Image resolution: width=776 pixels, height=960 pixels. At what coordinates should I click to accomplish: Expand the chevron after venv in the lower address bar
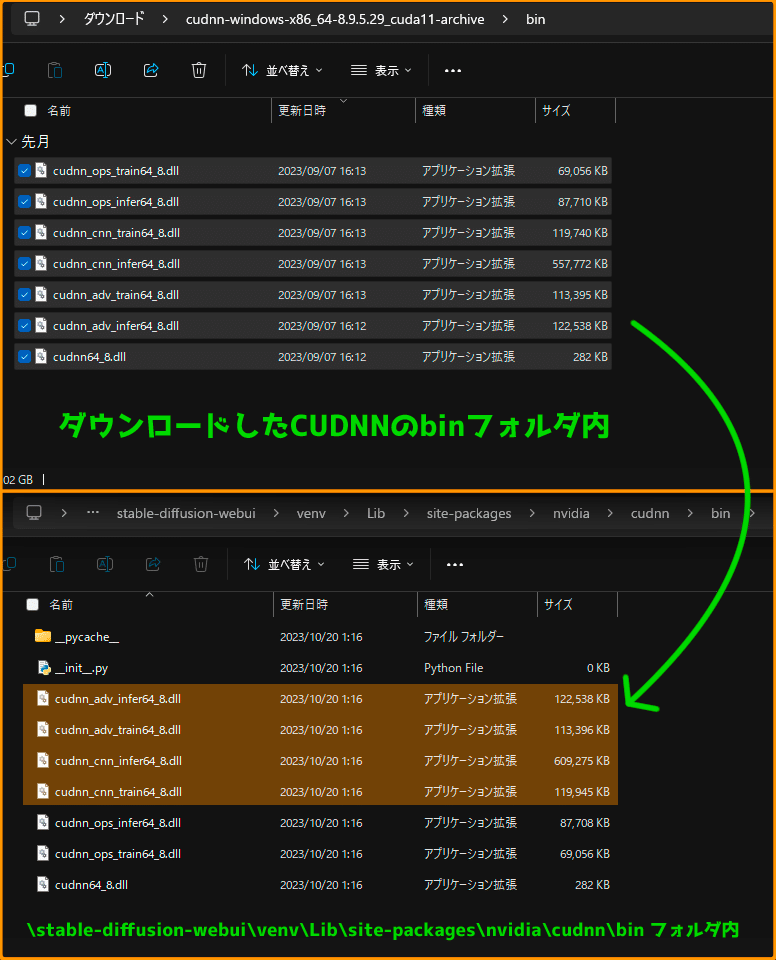pos(346,513)
